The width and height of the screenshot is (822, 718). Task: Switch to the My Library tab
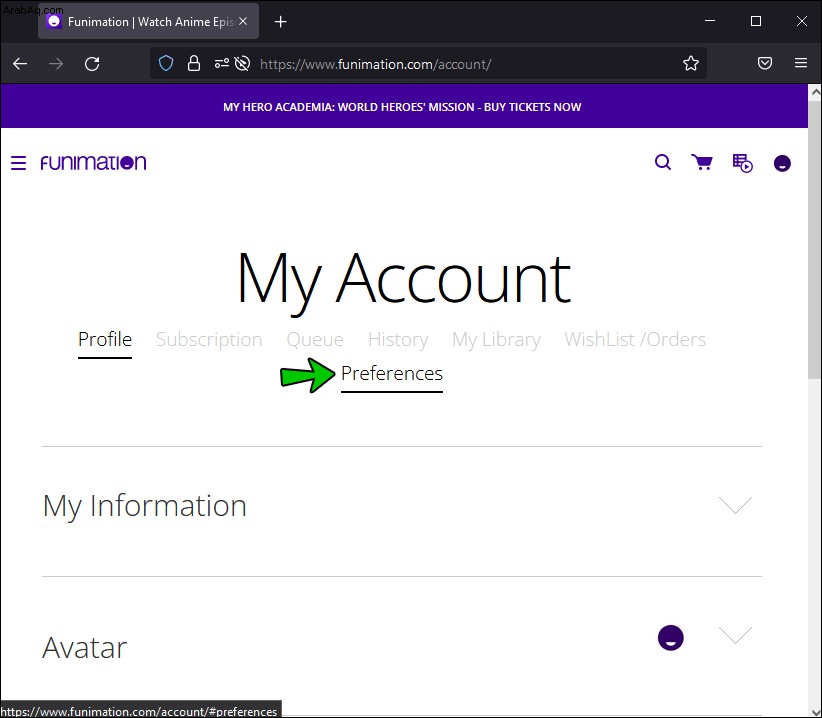(496, 340)
